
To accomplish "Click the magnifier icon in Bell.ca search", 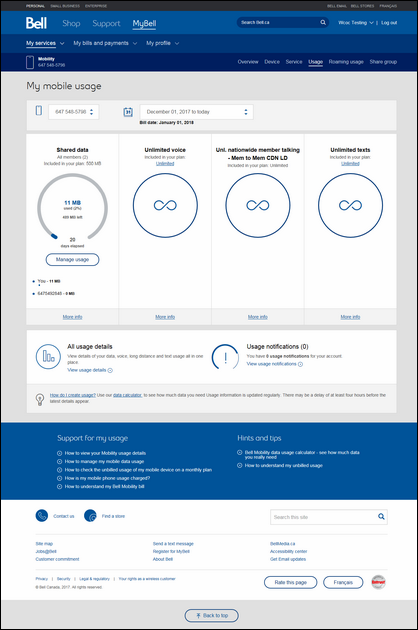I will (323, 22).
